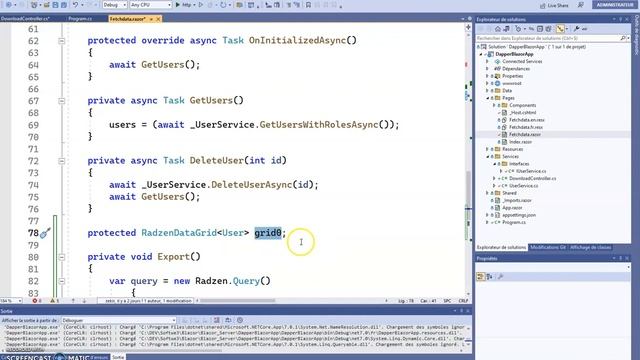The image size is (640, 360).
Task: Click Start Without Debugging outline play icon
Action: 200,5
